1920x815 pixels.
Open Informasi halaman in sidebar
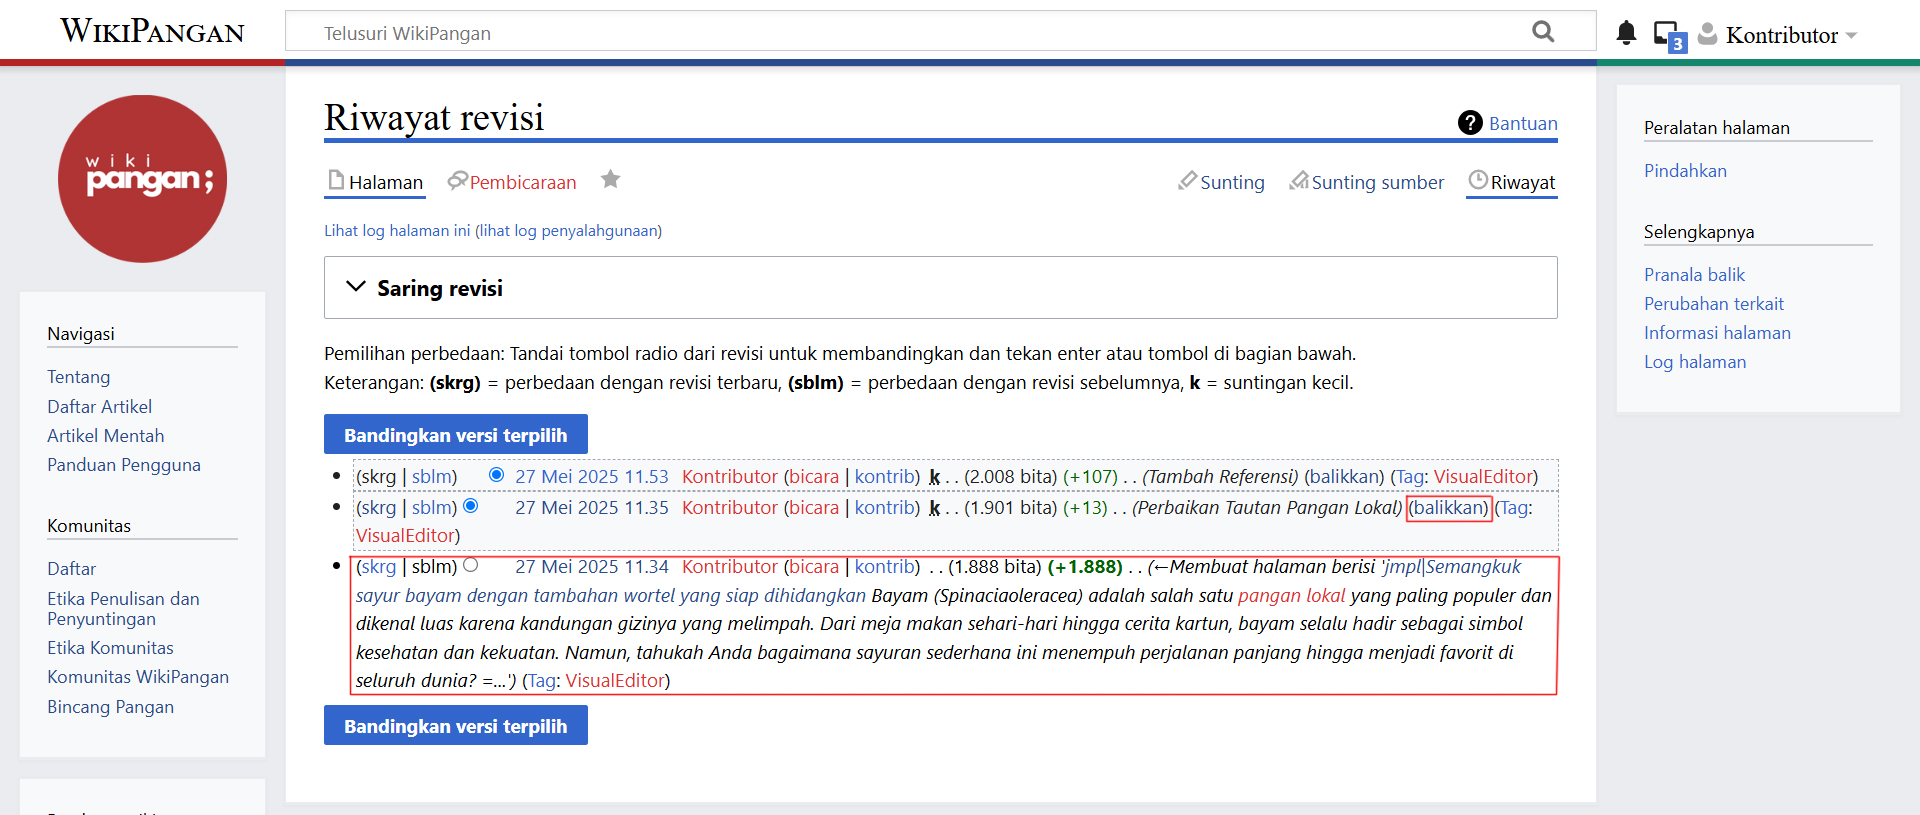click(1716, 333)
